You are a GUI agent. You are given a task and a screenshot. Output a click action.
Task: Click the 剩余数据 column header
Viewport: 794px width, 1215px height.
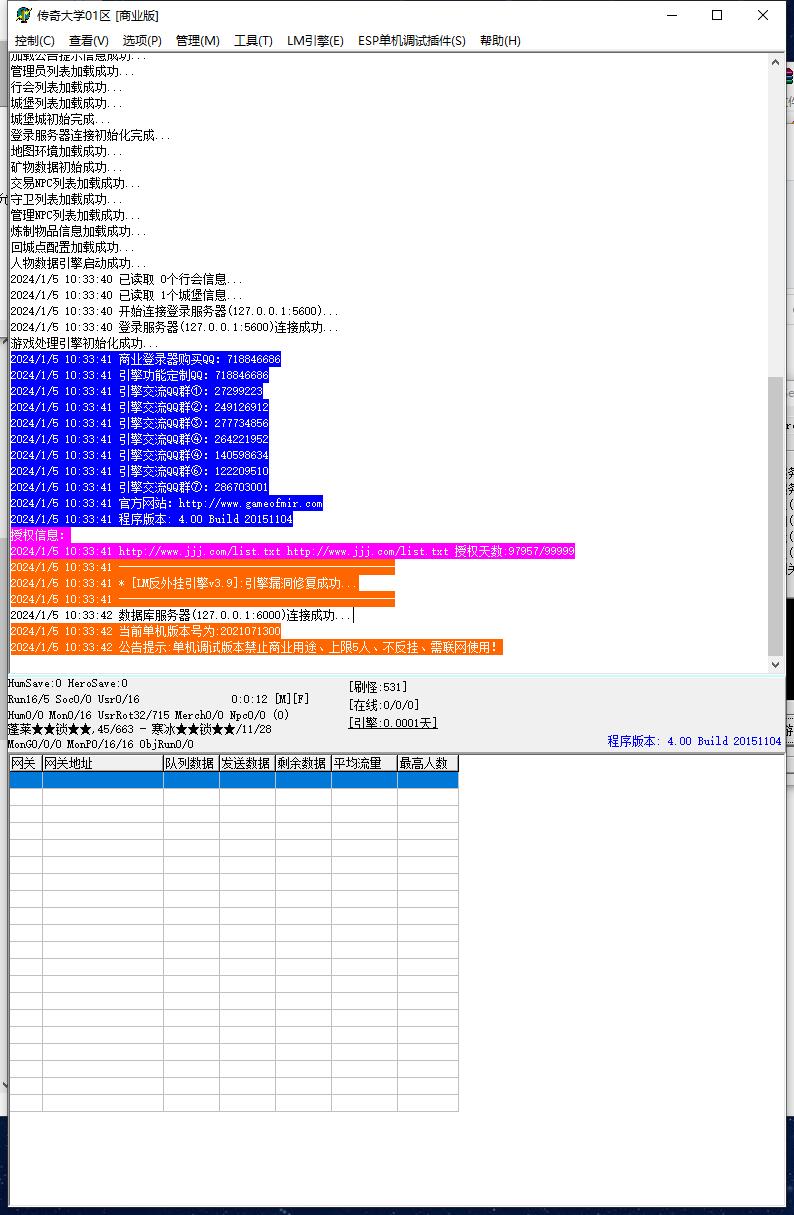(303, 763)
